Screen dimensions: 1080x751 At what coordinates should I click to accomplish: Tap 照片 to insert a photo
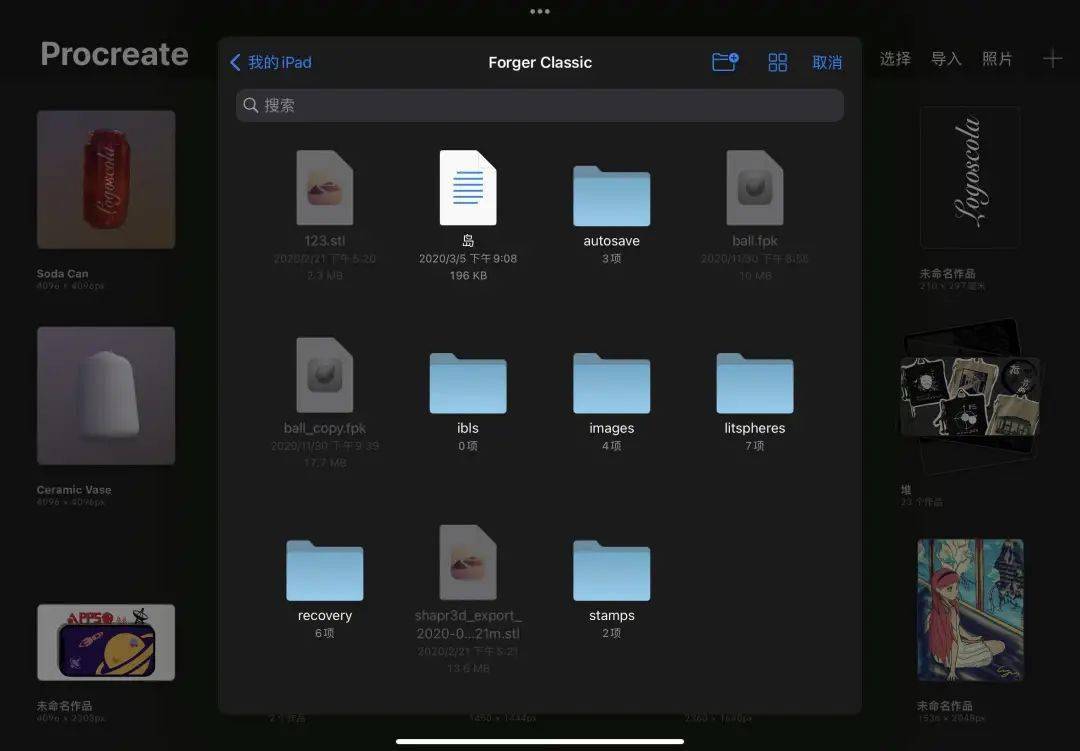point(998,58)
